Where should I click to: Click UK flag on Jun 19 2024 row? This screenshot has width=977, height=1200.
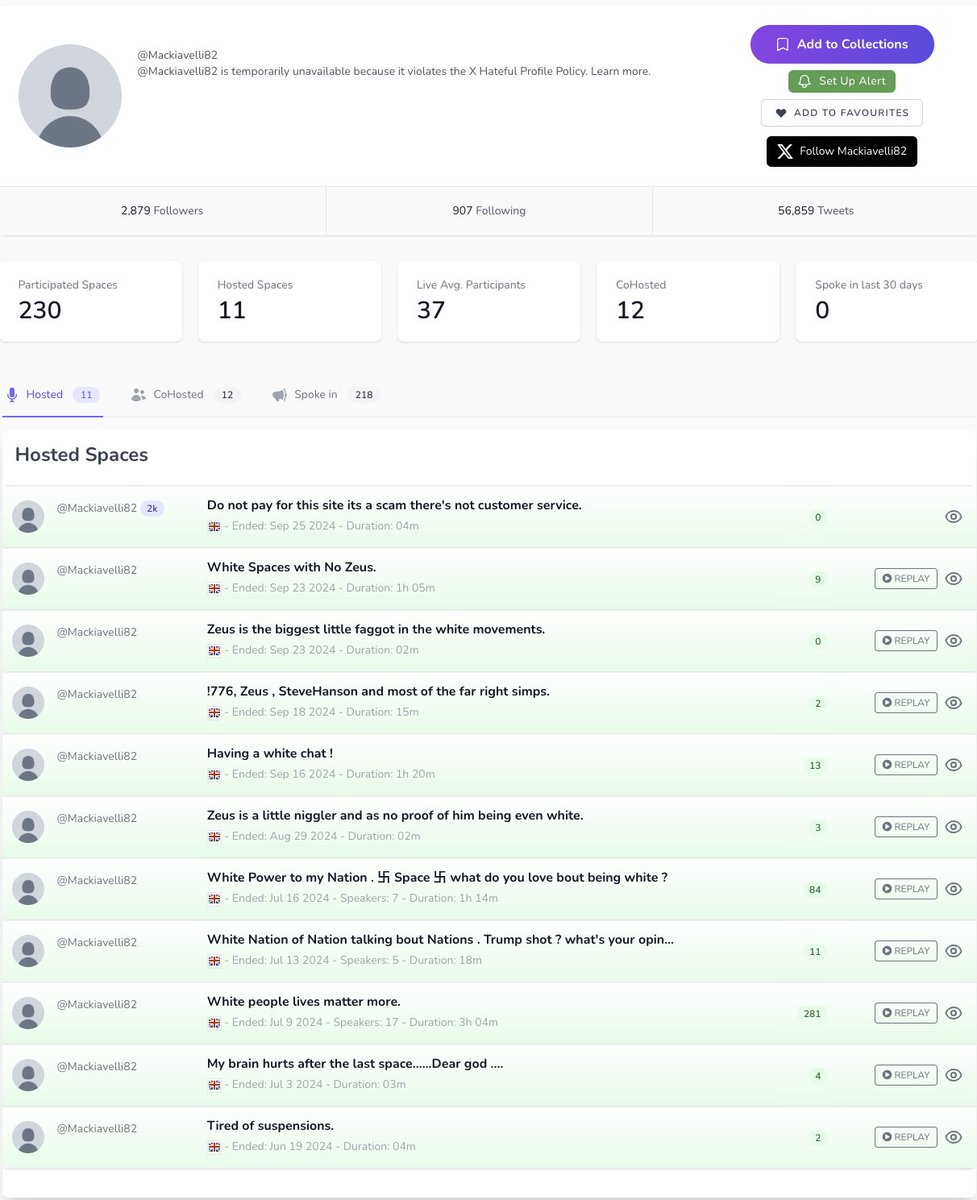(214, 1147)
